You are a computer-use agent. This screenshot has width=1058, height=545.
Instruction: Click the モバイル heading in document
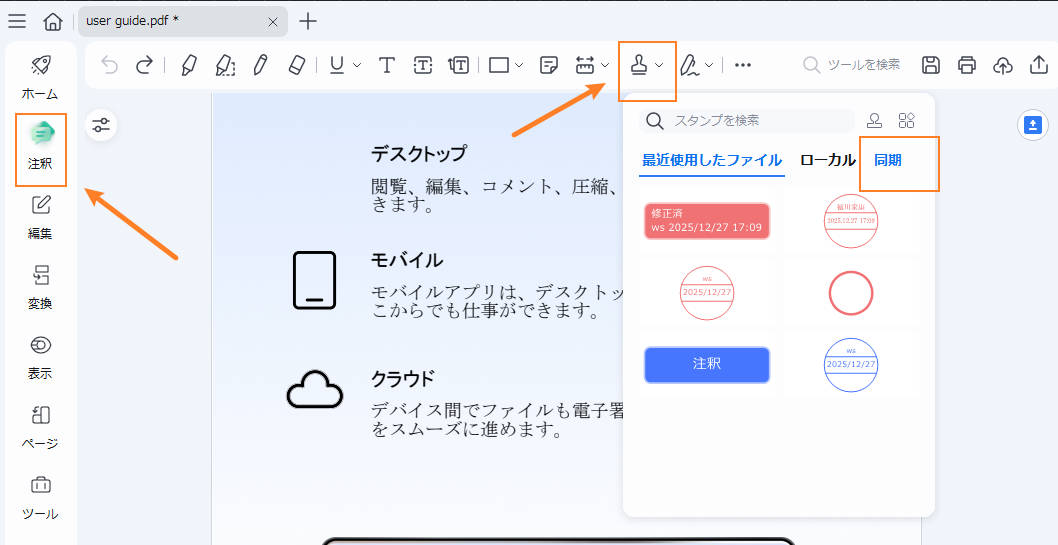click(407, 260)
